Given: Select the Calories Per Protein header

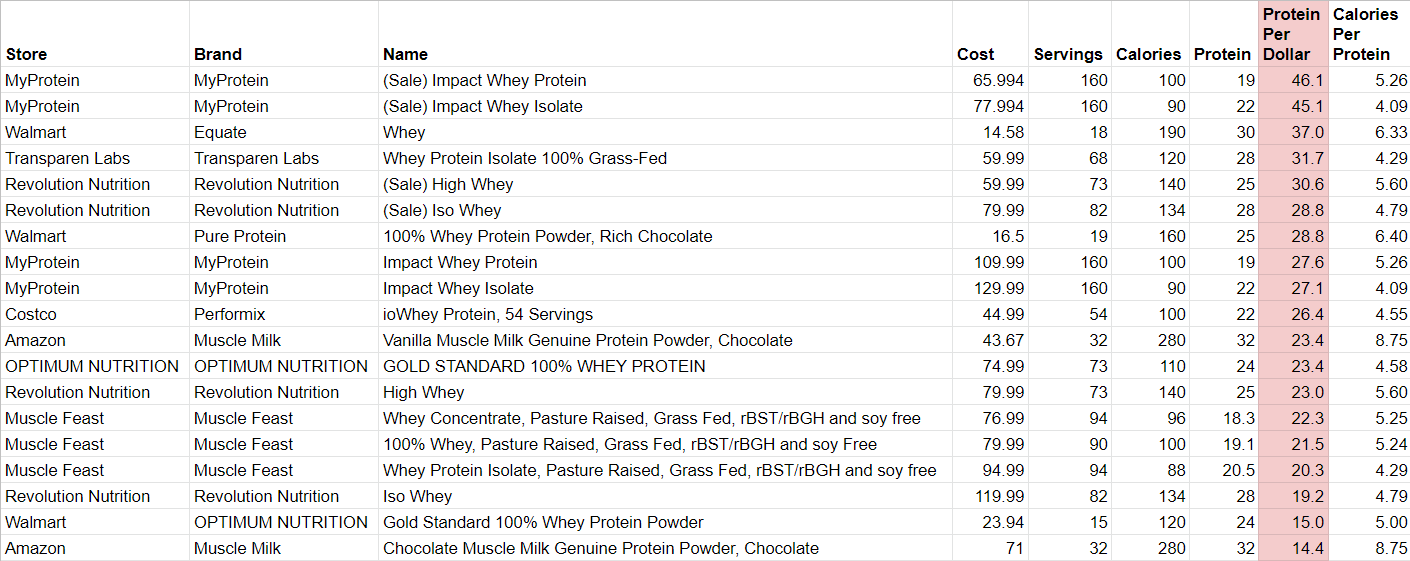Looking at the screenshot, I should 1369,34.
